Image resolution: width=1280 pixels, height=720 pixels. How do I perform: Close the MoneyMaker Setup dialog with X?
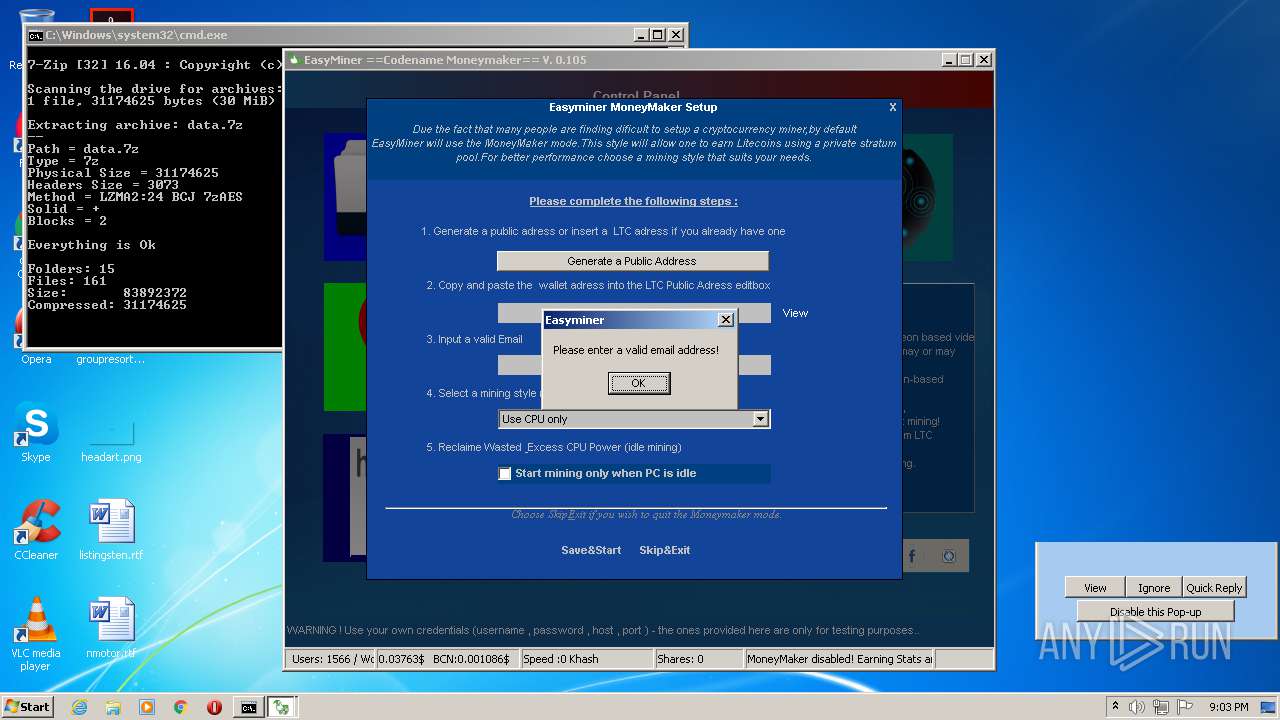pyautogui.click(x=893, y=107)
